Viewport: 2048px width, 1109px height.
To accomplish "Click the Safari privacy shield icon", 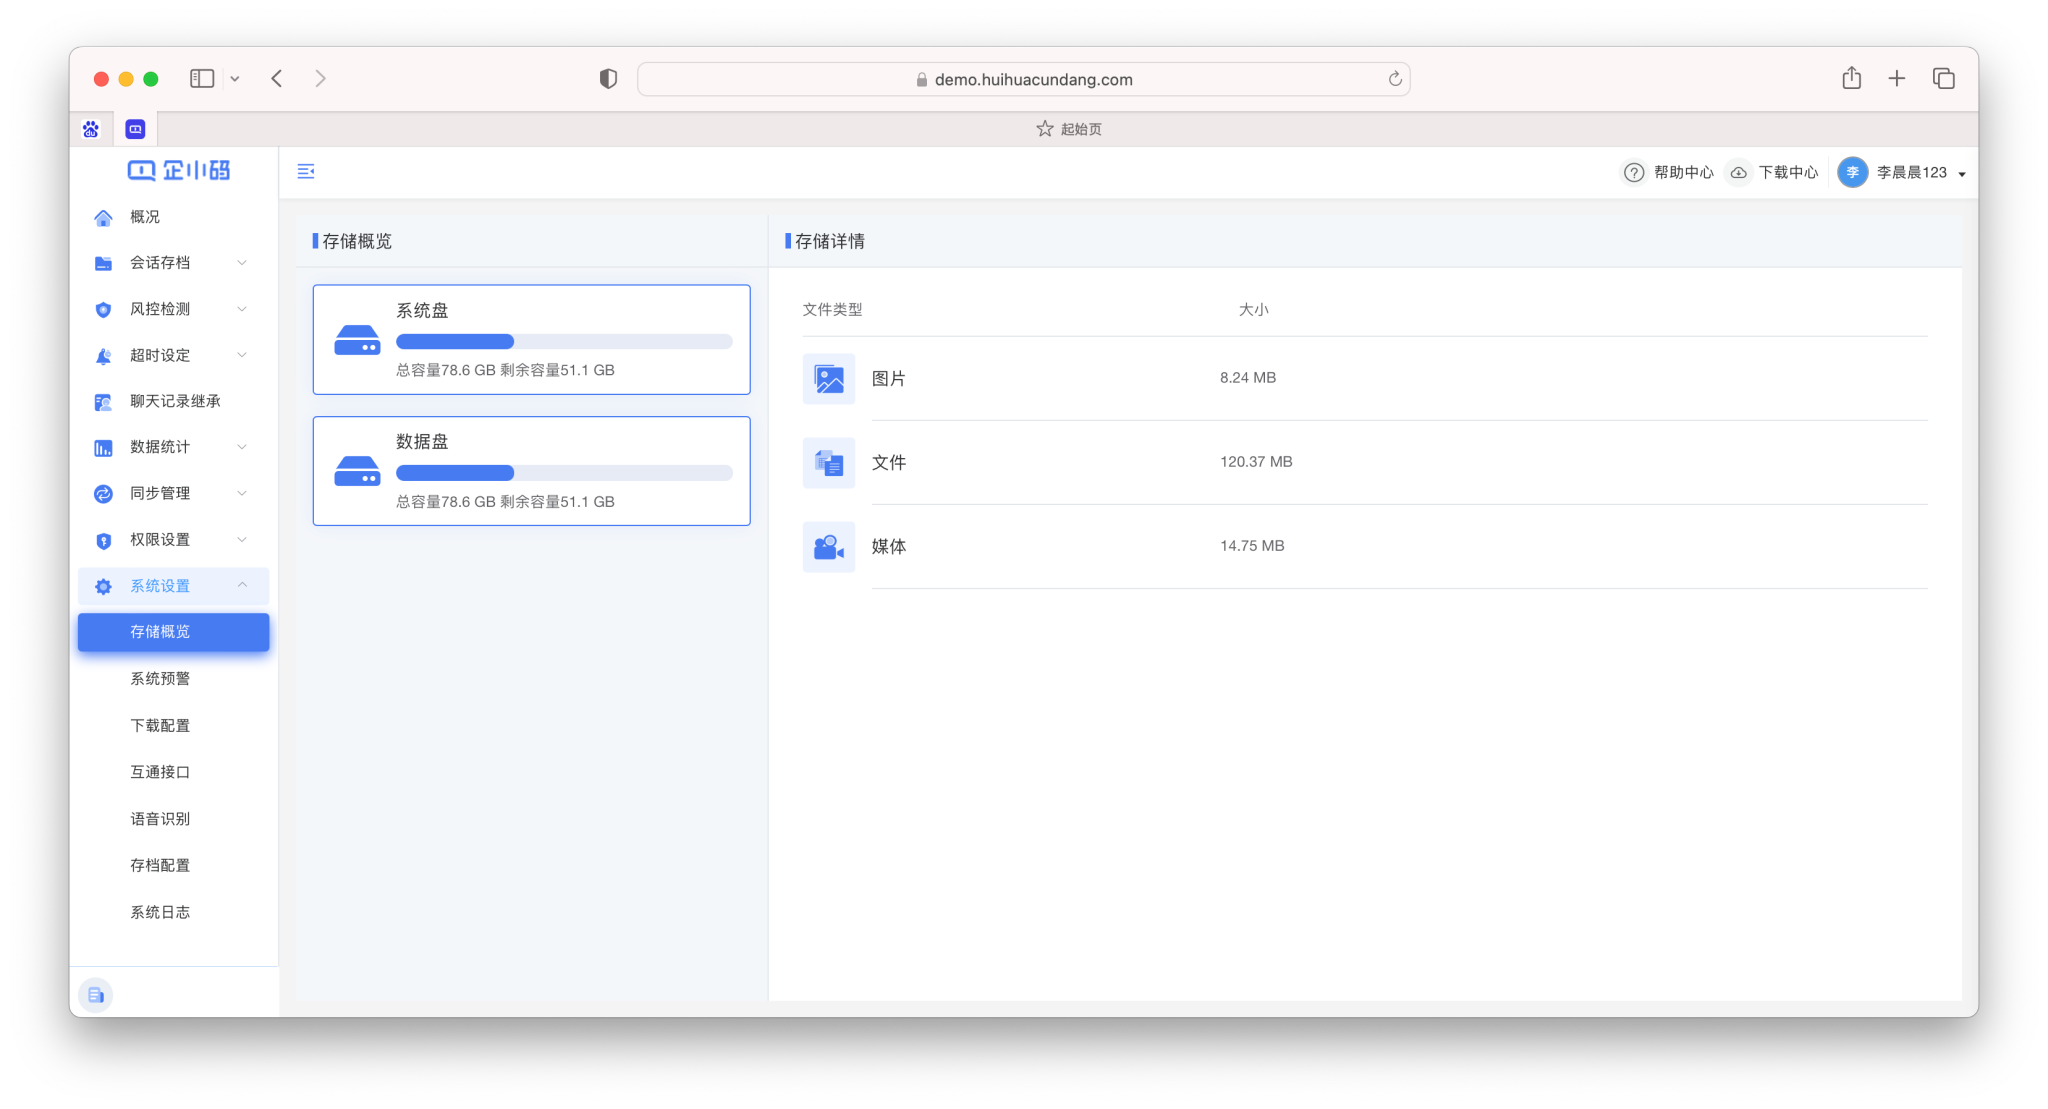I will pyautogui.click(x=608, y=79).
